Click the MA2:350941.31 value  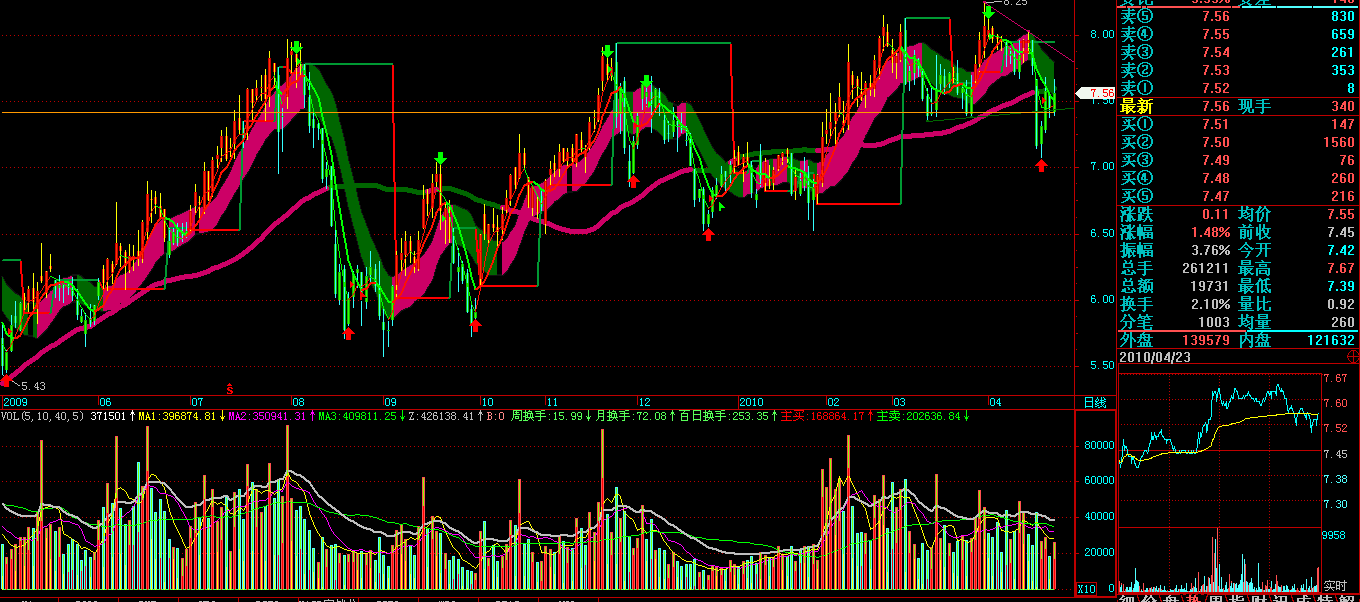pos(267,416)
